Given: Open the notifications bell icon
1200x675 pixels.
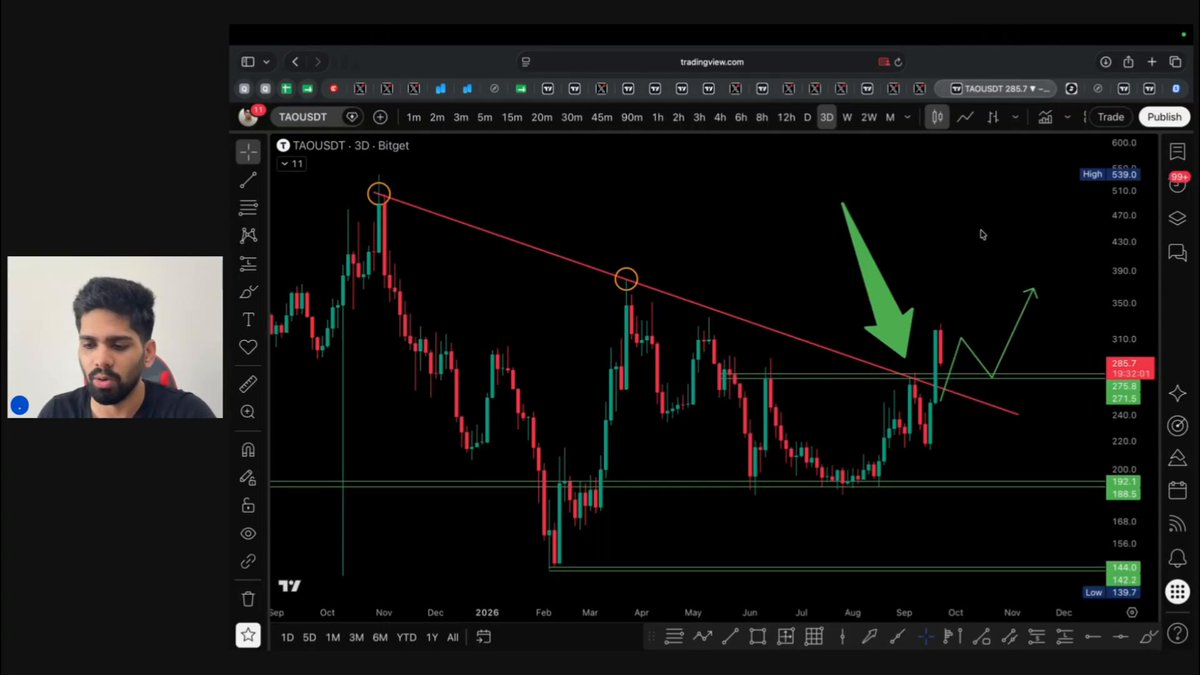Looking at the screenshot, I should click(x=1177, y=558).
